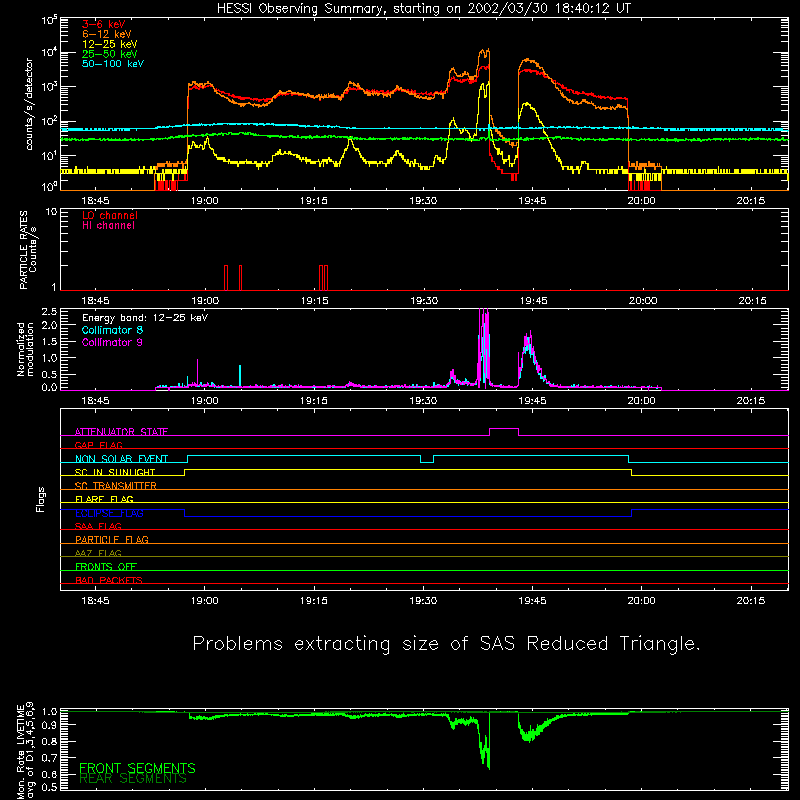Select the SC IN SUNLIGHT flag label
Screen dimensions: 800x800
pyautogui.click(x=115, y=472)
